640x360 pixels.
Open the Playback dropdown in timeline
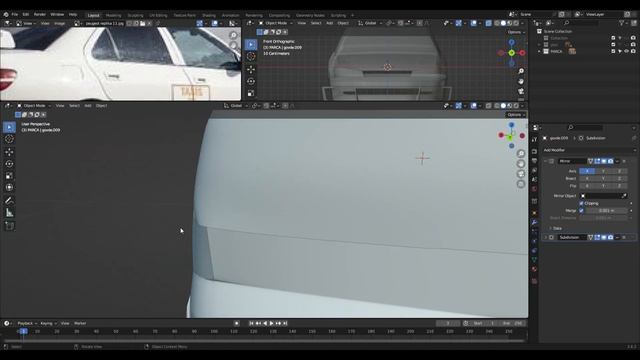point(27,323)
